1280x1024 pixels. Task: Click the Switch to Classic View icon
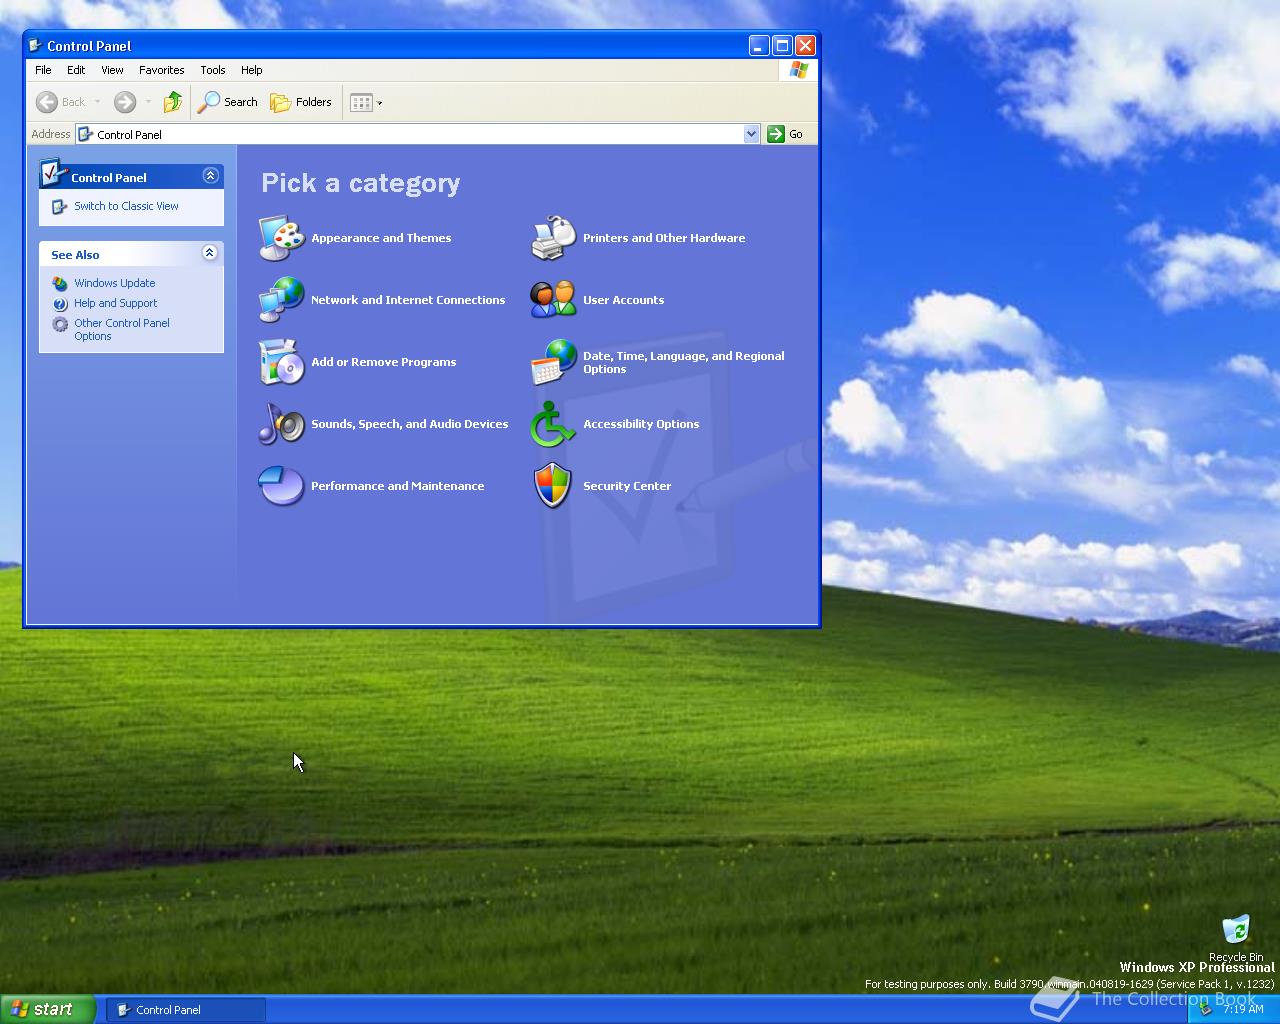pos(60,207)
